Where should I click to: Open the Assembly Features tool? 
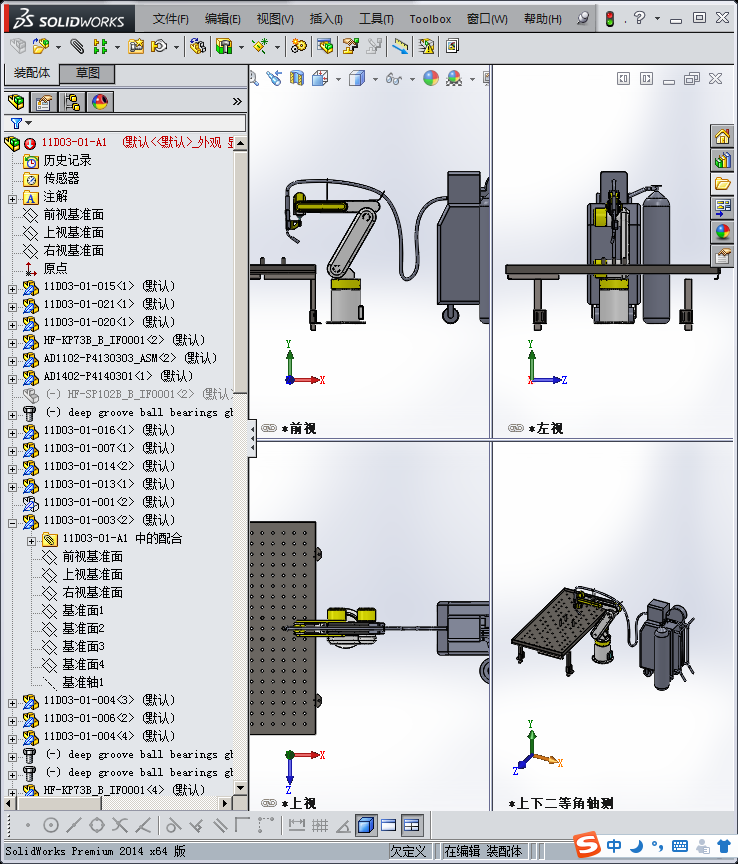[224, 47]
